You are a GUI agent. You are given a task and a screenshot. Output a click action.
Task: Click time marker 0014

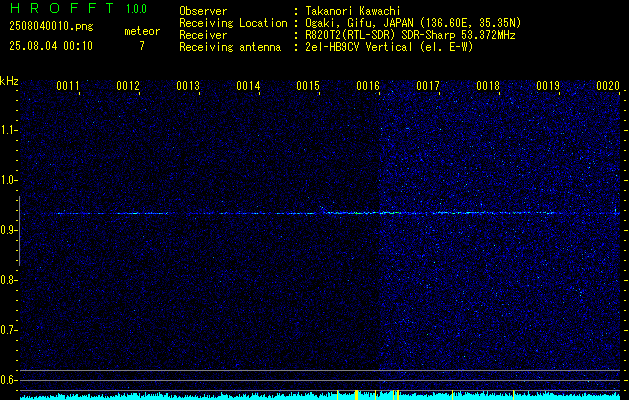248,86
